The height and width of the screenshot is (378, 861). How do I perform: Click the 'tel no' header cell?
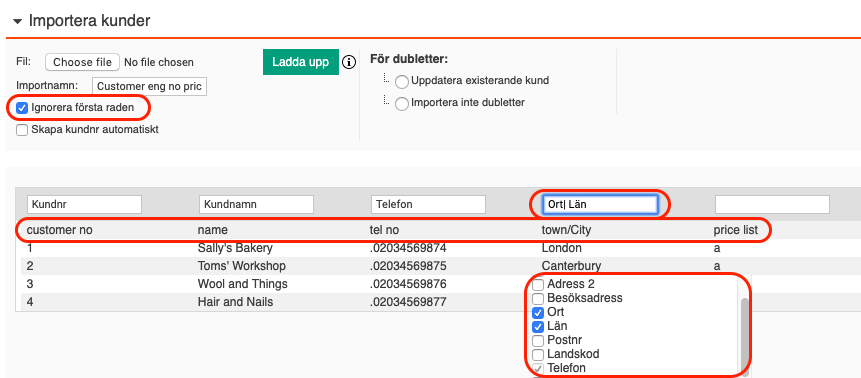click(x=384, y=230)
